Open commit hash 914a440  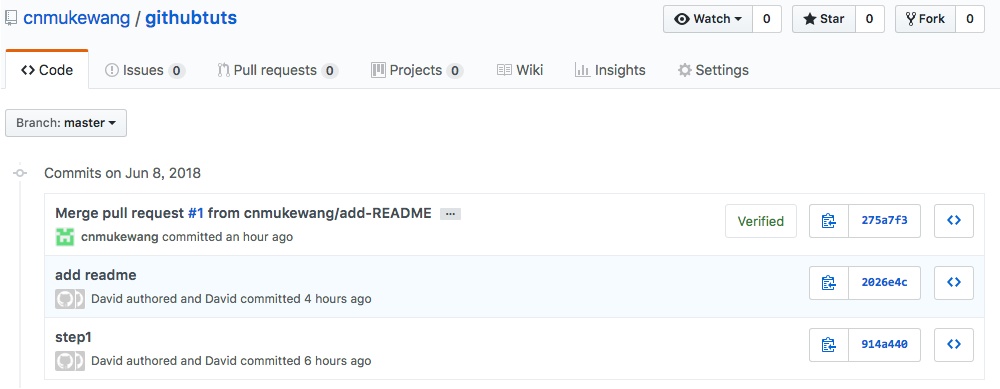(x=885, y=344)
